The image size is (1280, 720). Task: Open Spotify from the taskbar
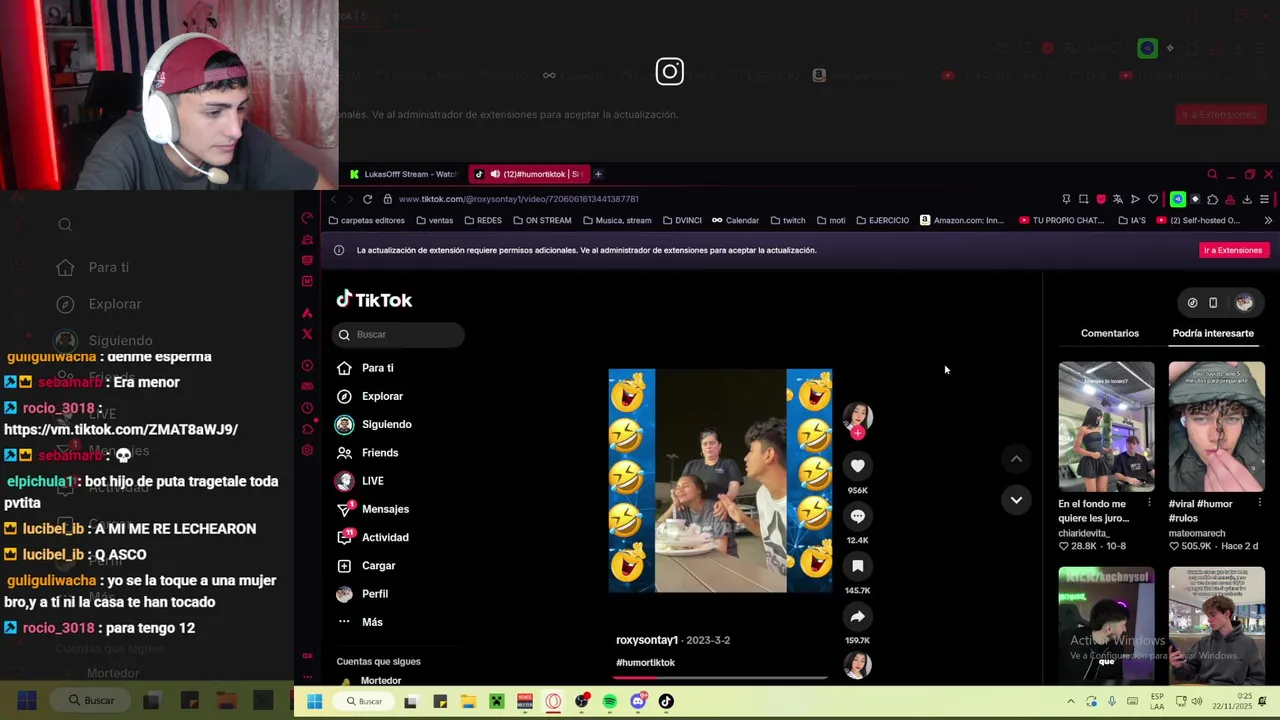(610, 701)
